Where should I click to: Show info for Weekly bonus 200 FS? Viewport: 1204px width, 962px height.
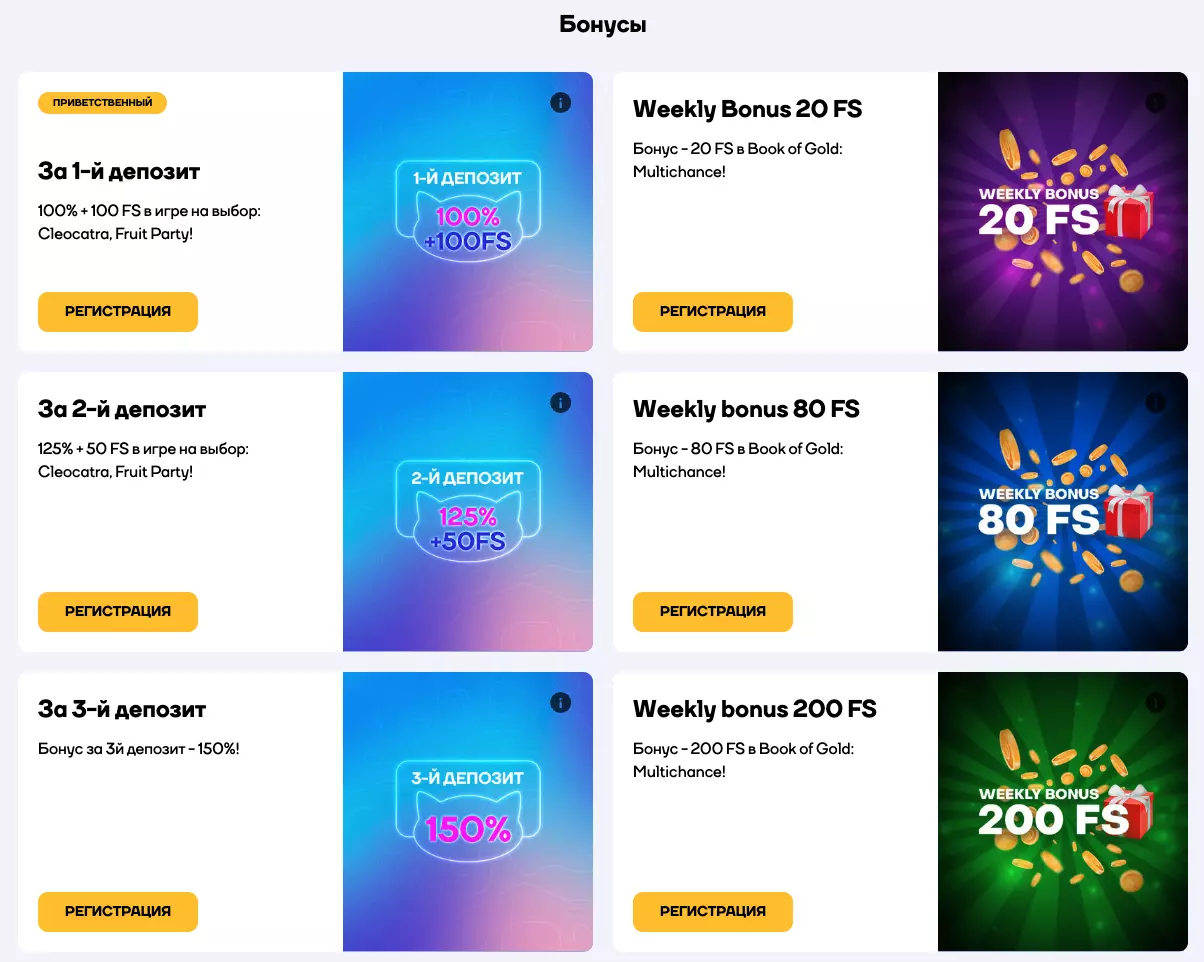point(1155,702)
